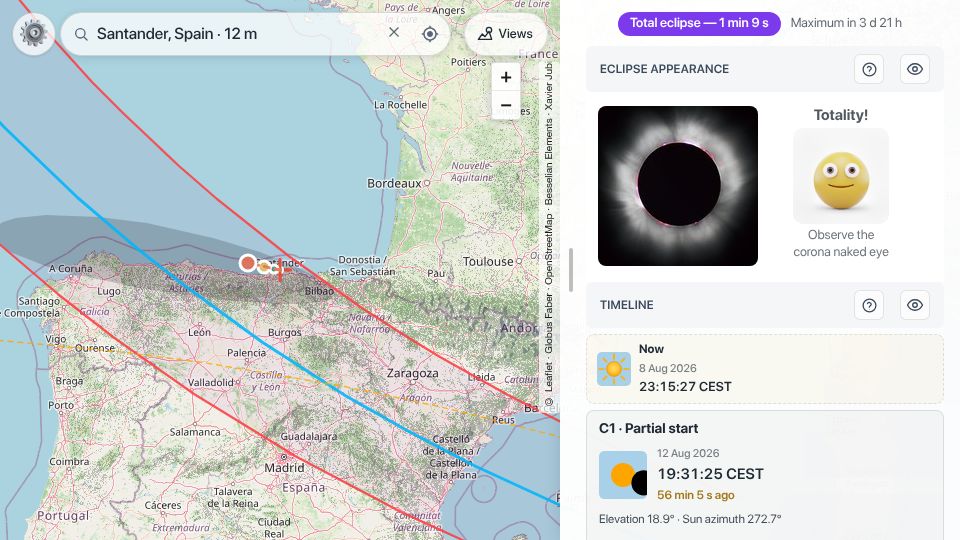960x540 pixels.
Task: Click the Toulouse label on the map
Action: (488, 261)
